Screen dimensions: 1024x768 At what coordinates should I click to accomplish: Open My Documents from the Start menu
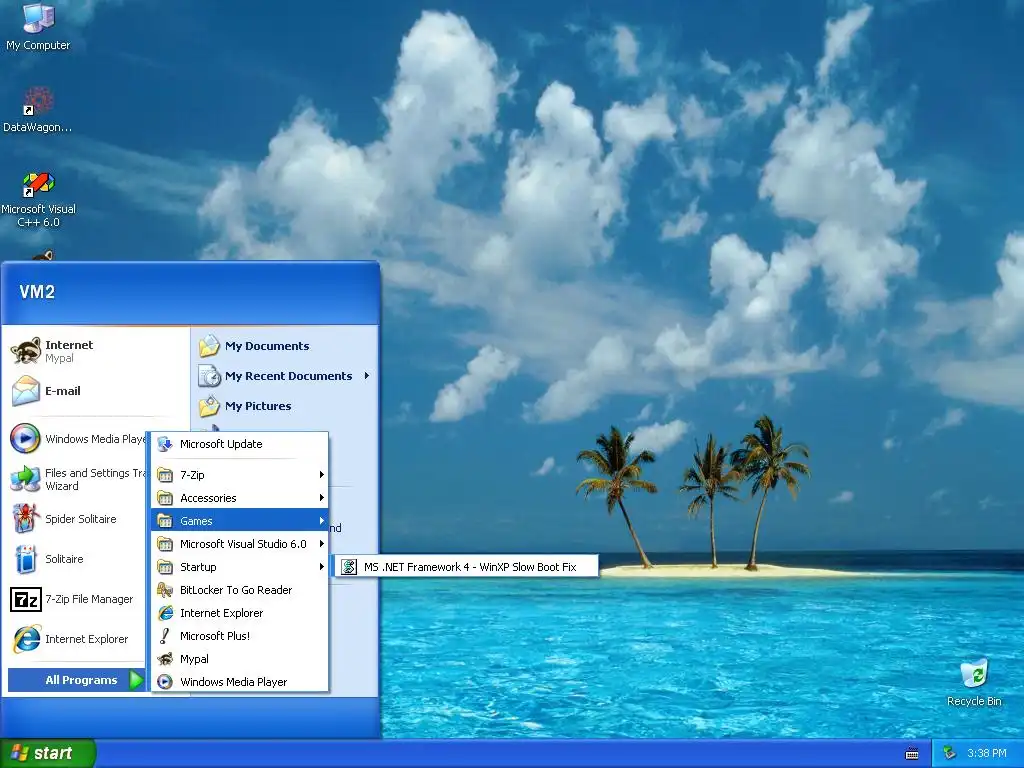coord(285,345)
